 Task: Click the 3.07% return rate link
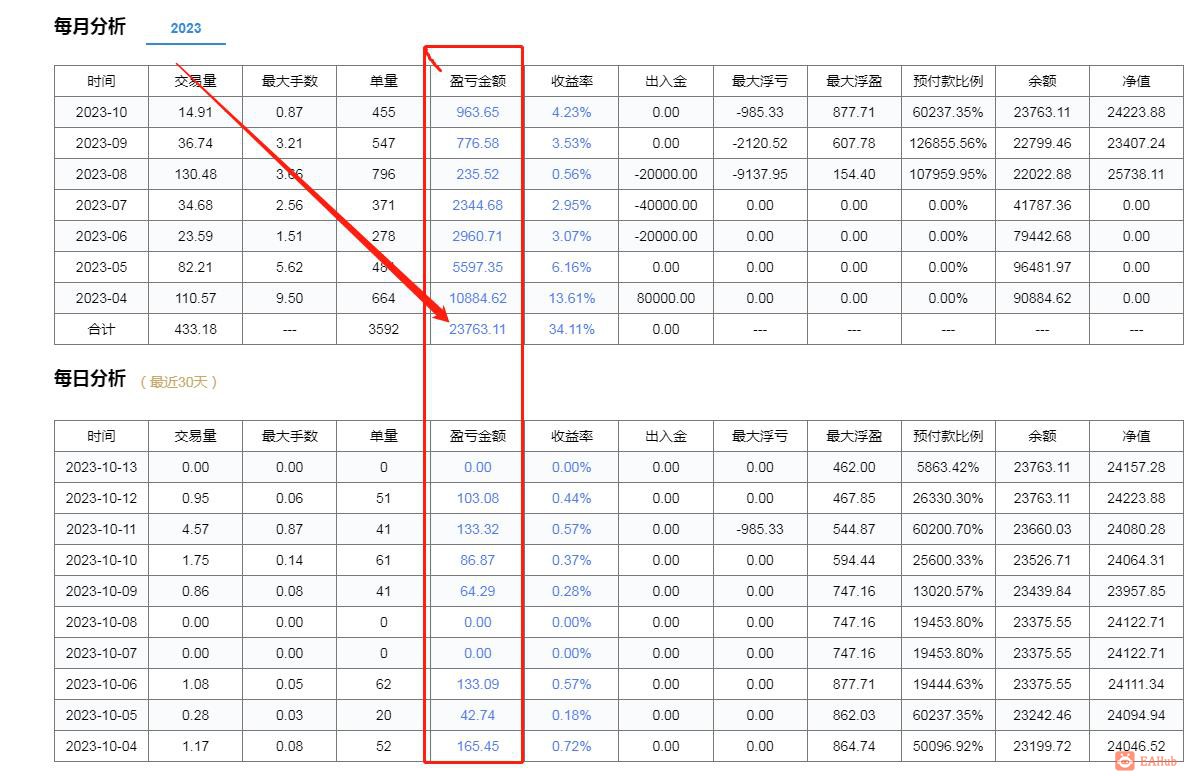(571, 236)
